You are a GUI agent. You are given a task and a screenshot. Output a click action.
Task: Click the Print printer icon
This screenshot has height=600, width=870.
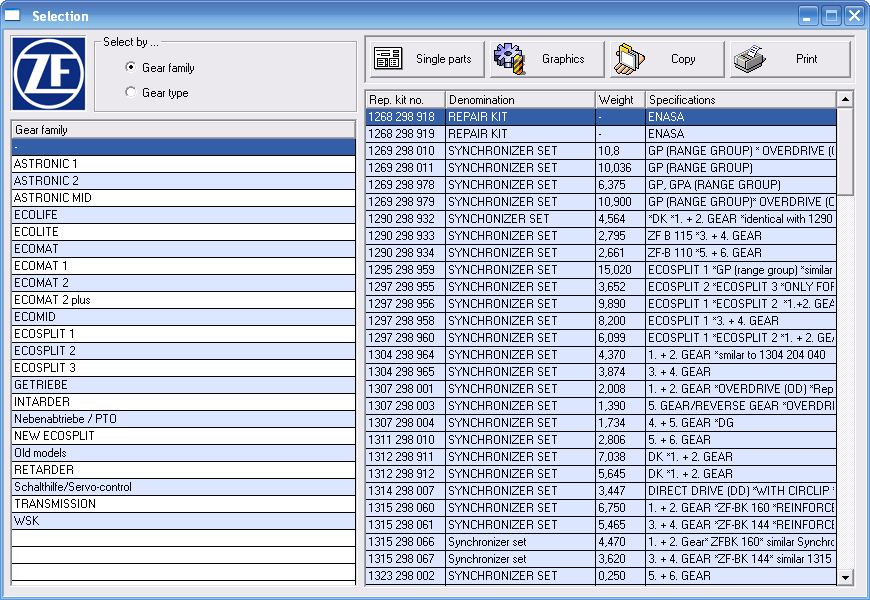click(750, 59)
